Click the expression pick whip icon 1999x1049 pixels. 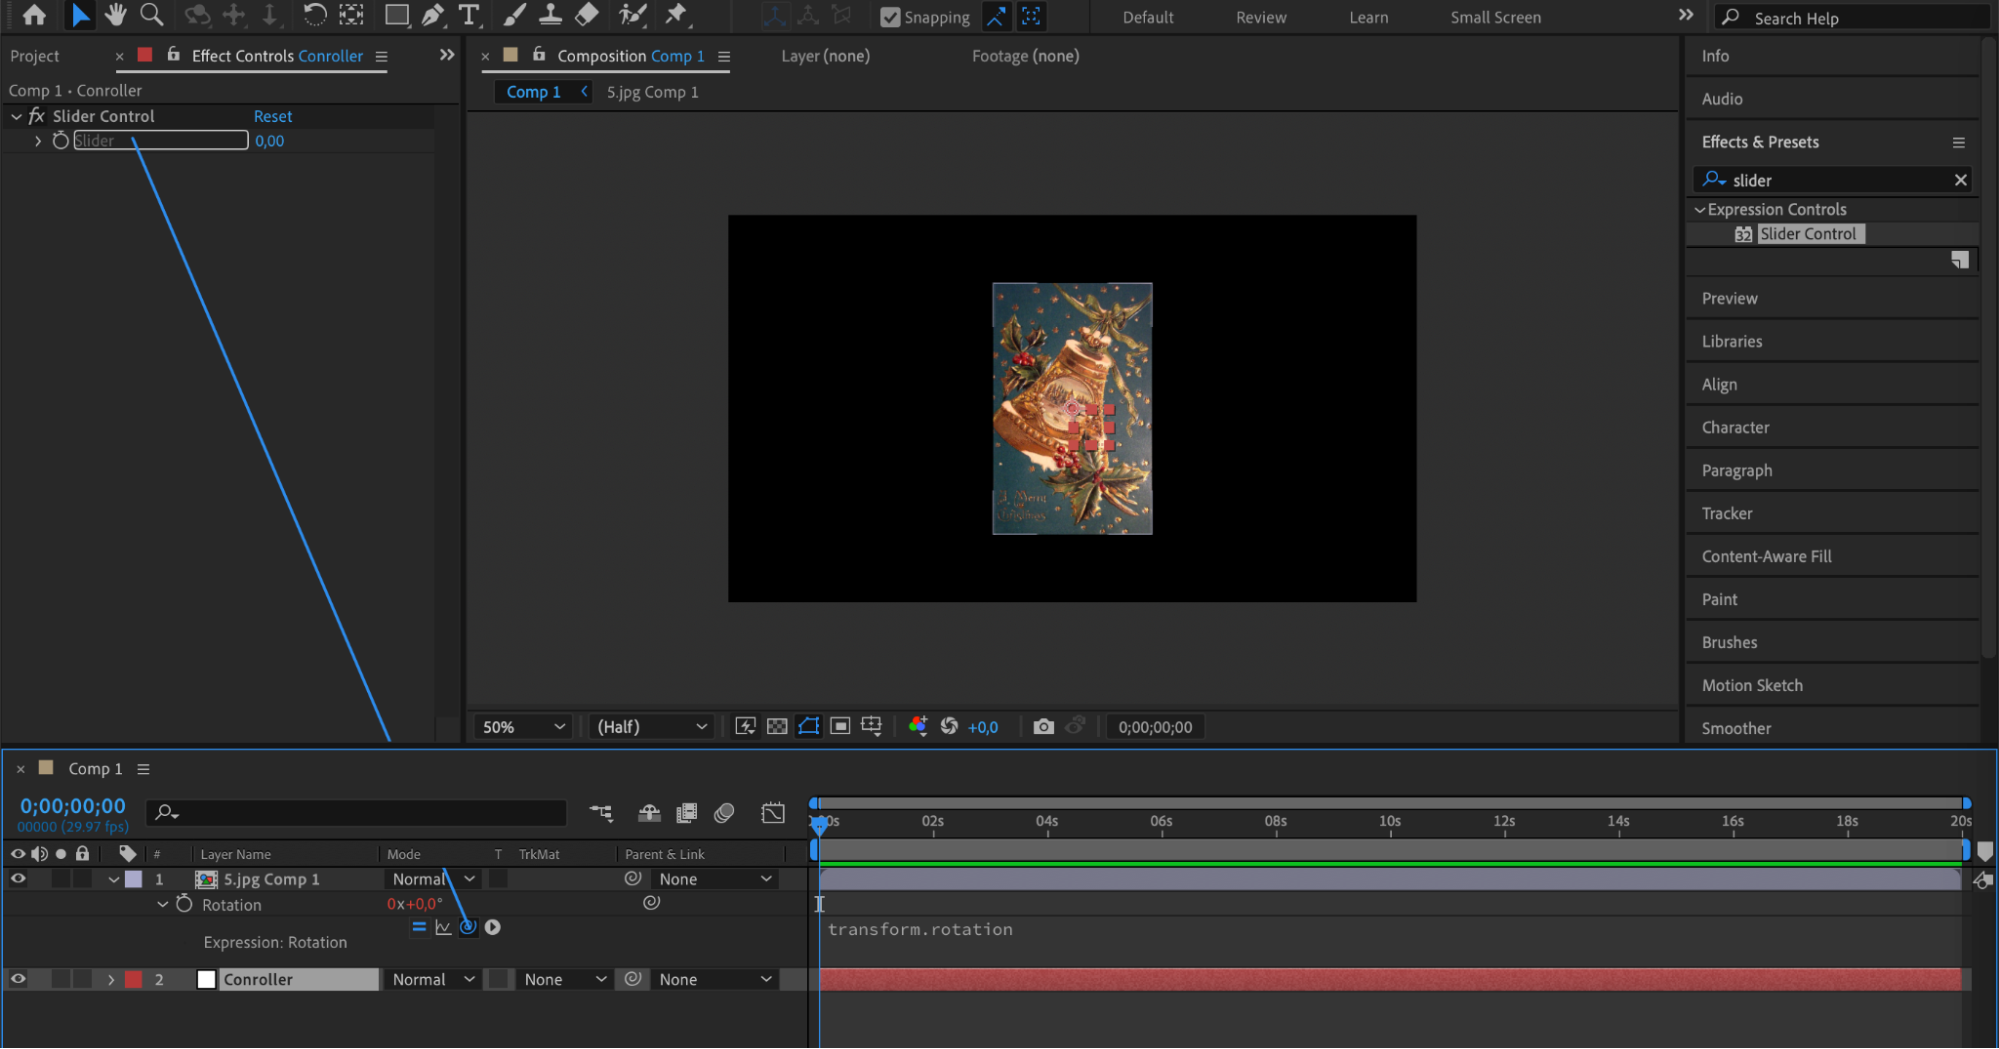click(x=468, y=927)
